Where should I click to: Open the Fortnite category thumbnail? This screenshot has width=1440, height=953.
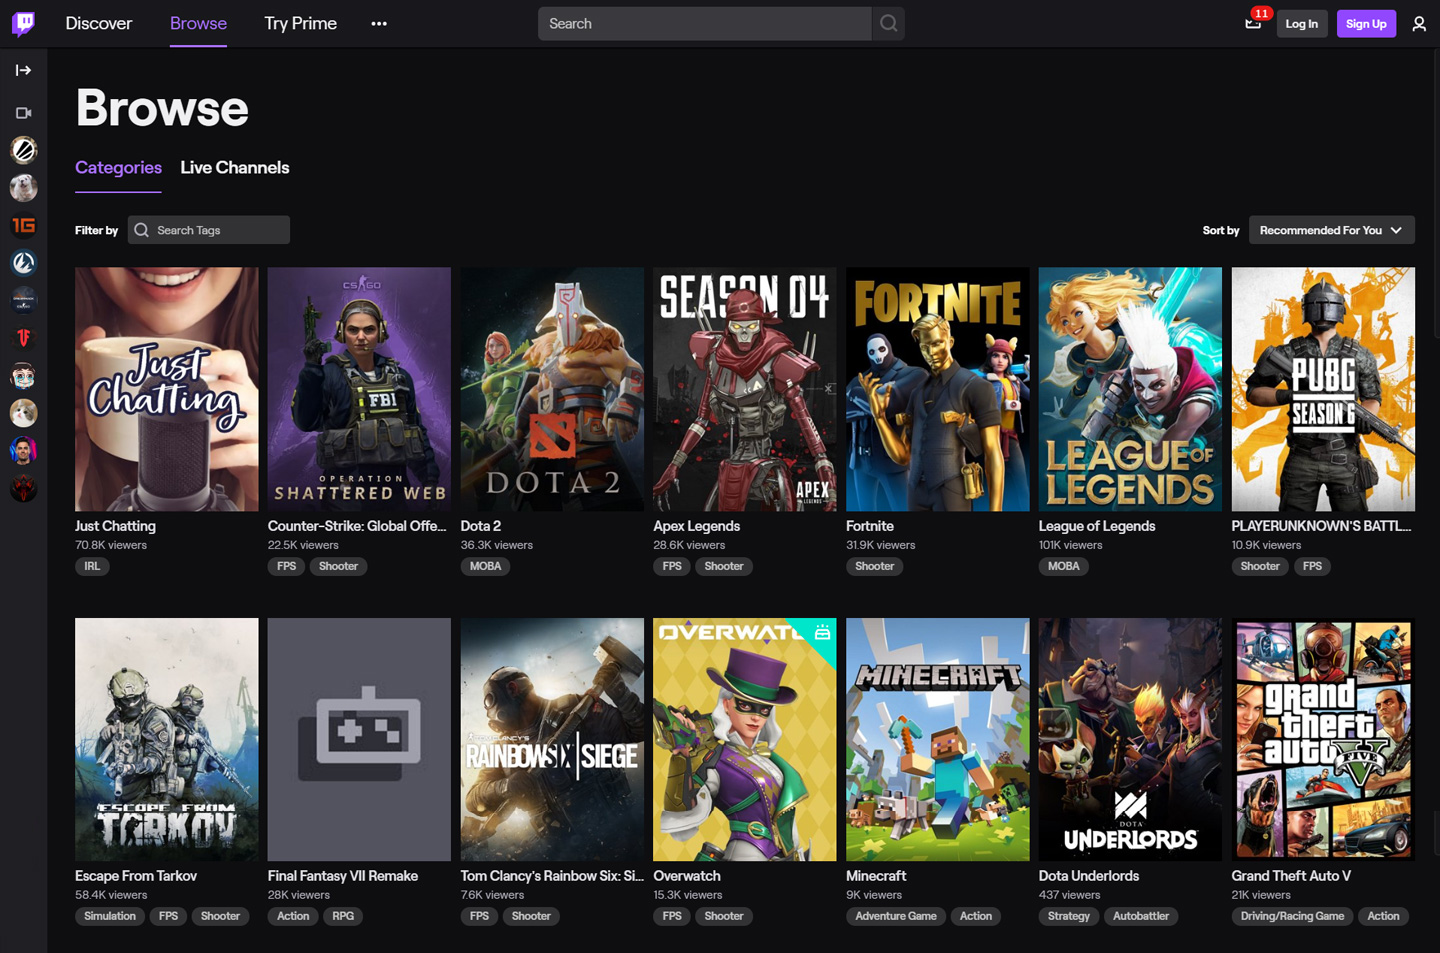pos(937,389)
